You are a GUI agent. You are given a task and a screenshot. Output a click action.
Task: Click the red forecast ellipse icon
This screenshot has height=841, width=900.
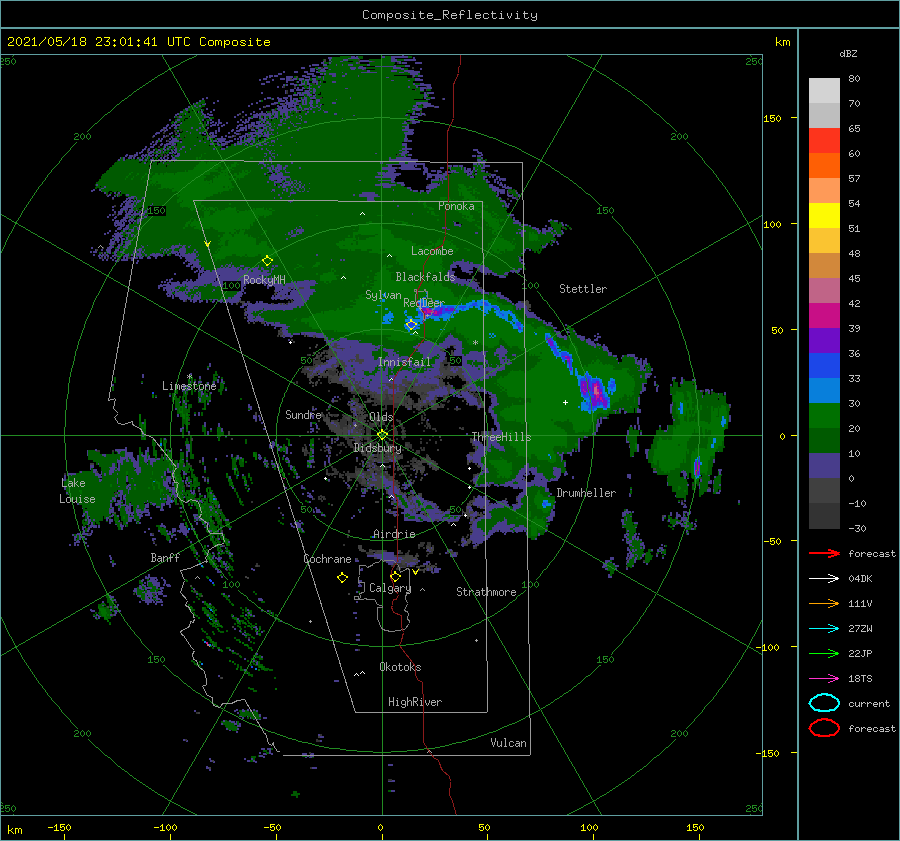[x=824, y=728]
